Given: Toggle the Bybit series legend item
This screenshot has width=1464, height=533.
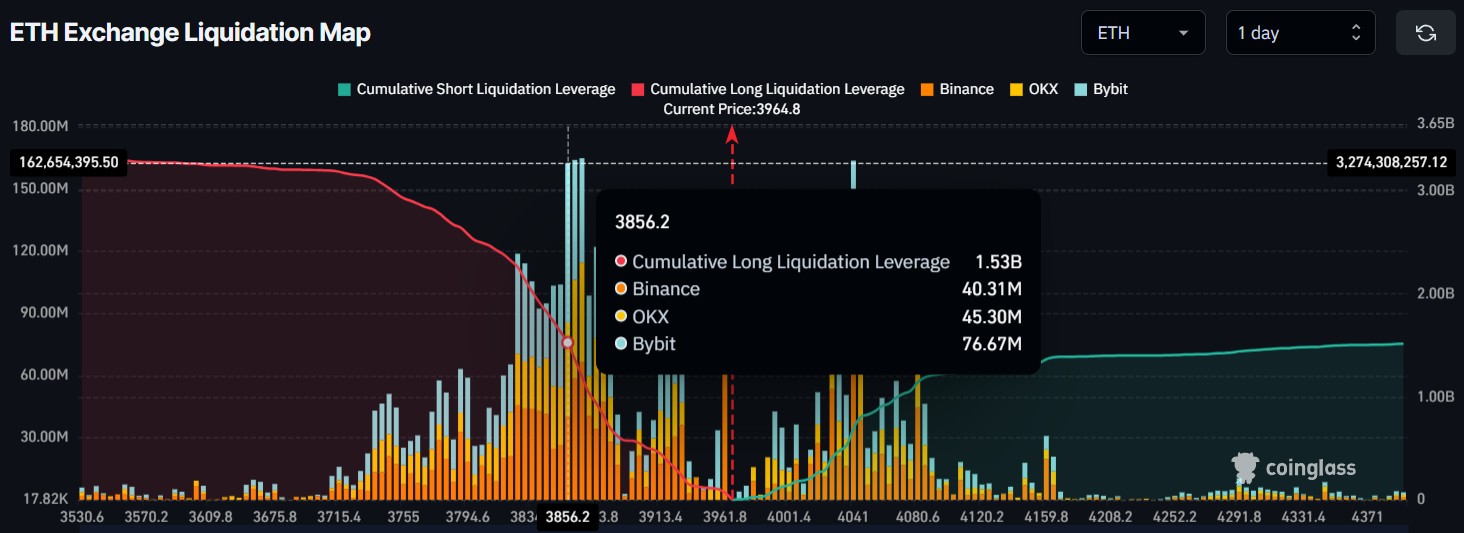Looking at the screenshot, I should [x=1100, y=89].
